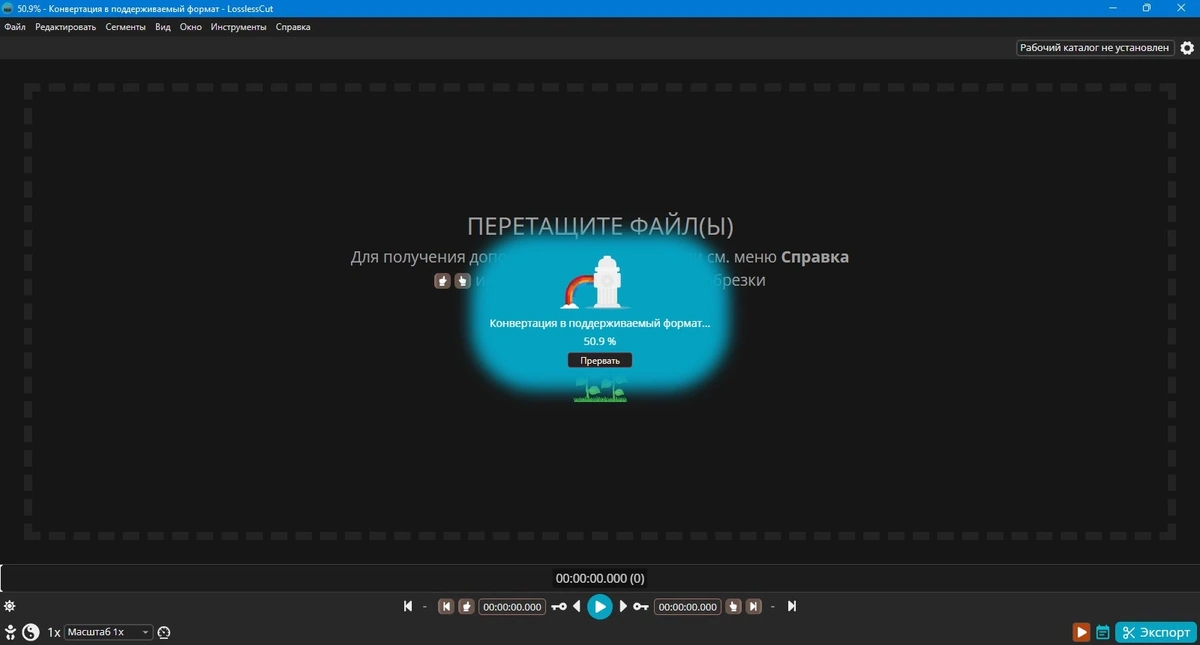Cancel conversion with the Прервать button
Image resolution: width=1200 pixels, height=645 pixels.
(600, 360)
